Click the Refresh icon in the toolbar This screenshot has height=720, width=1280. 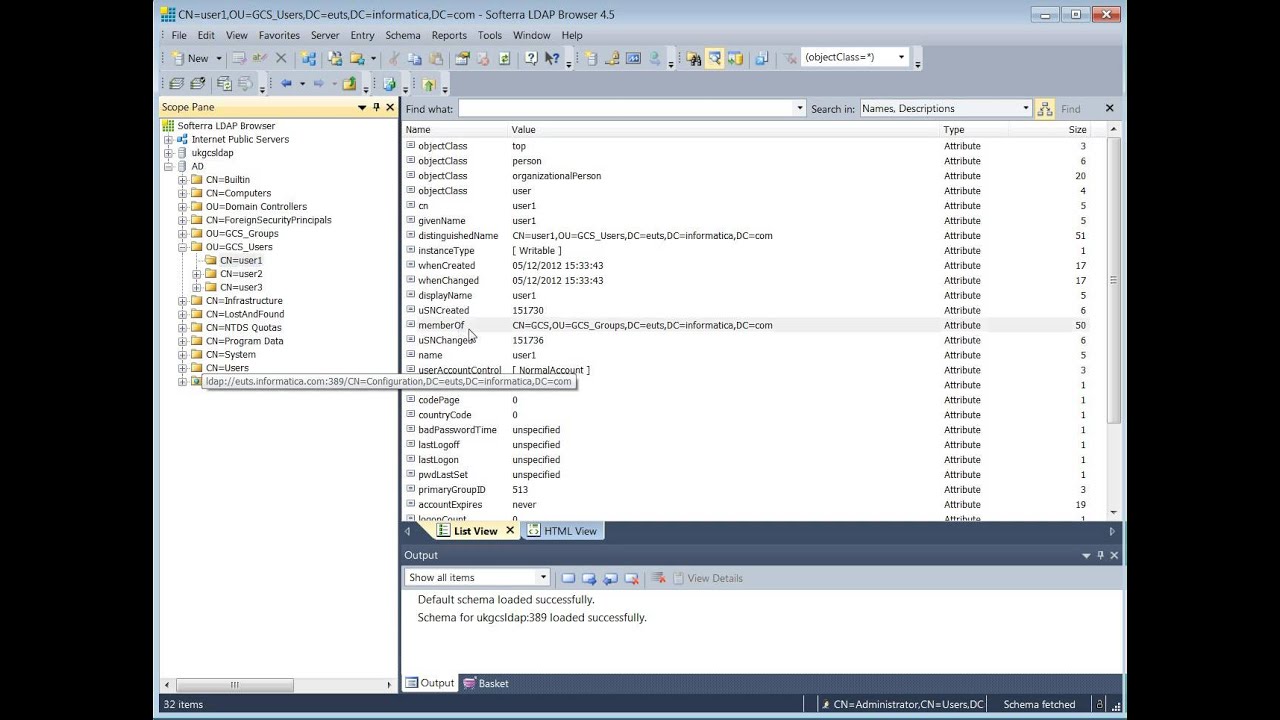click(x=504, y=58)
